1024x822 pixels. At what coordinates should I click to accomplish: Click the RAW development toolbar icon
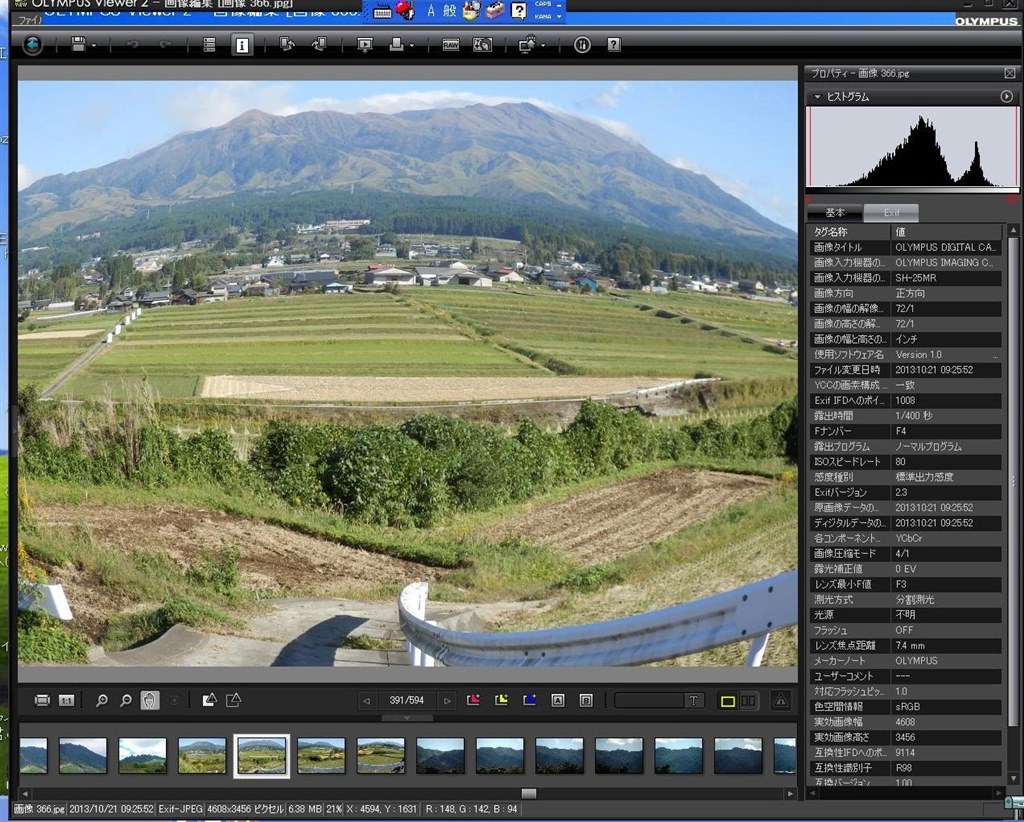click(451, 45)
